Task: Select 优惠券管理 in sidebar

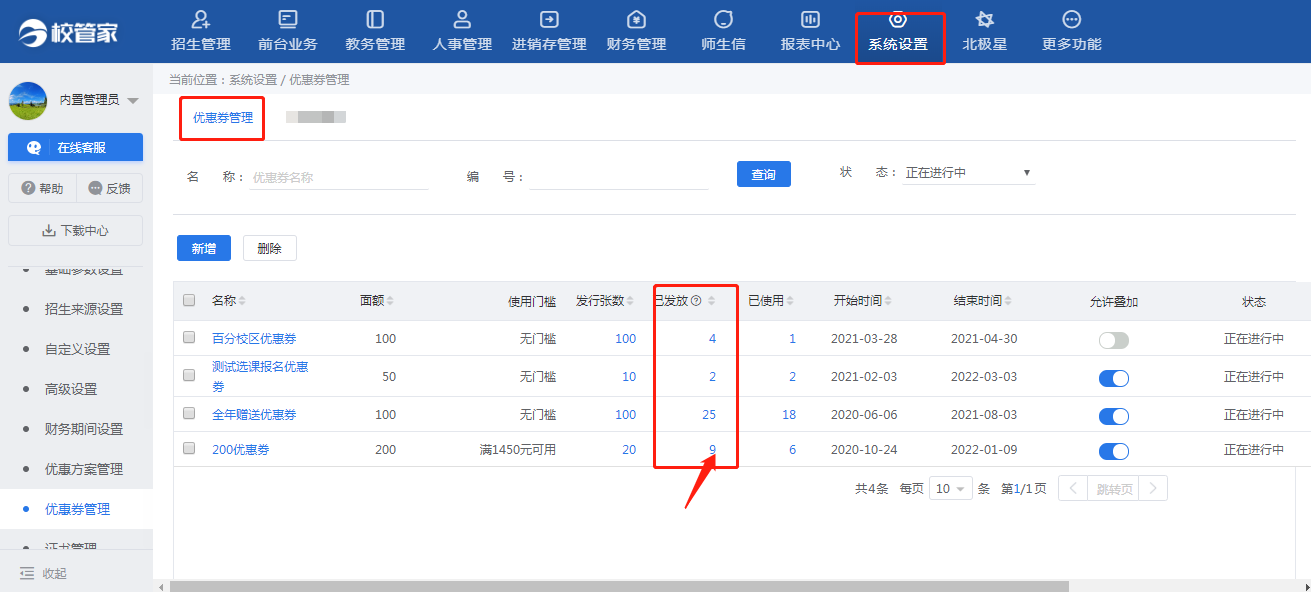Action: pyautogui.click(x=77, y=509)
